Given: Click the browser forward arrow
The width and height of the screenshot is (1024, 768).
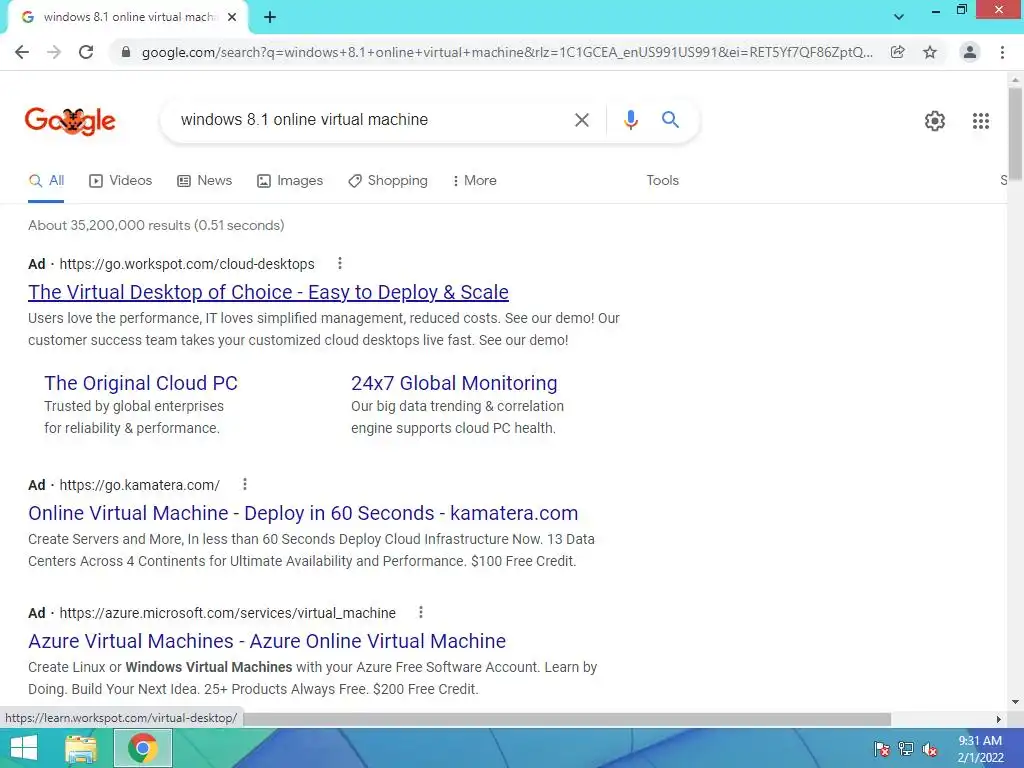Looking at the screenshot, I should pyautogui.click(x=54, y=52).
